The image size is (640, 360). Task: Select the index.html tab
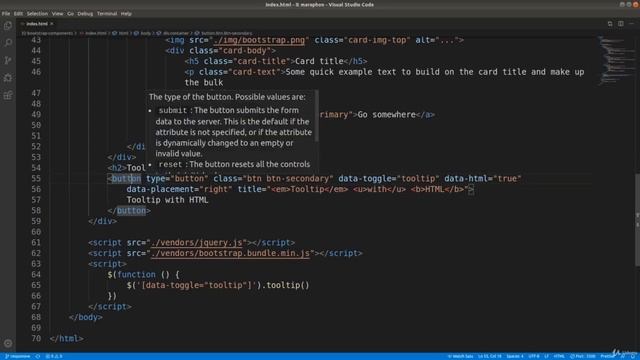(37, 24)
